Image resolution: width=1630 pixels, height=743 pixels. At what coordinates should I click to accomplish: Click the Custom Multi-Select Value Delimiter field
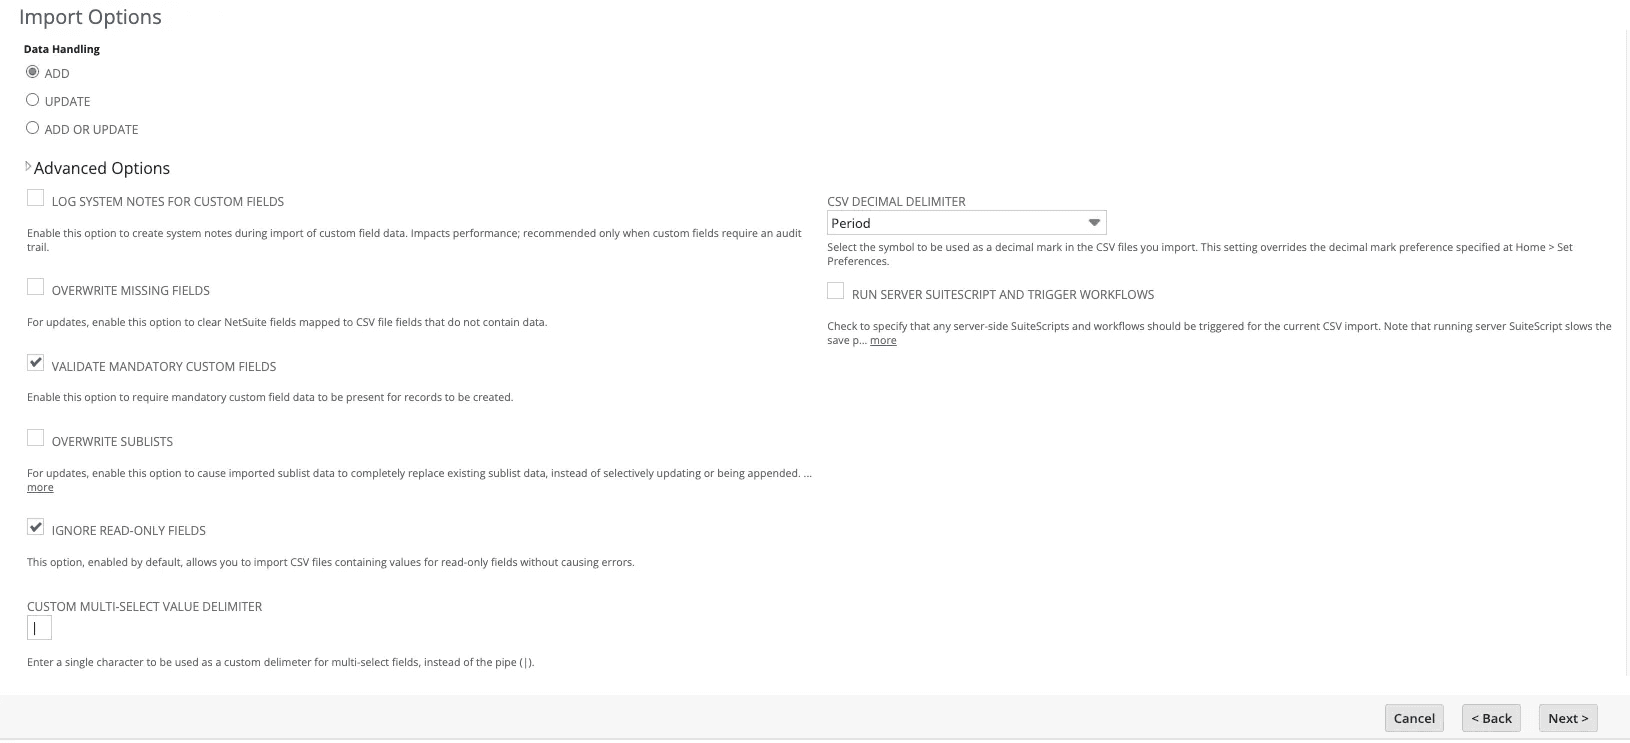(x=40, y=627)
